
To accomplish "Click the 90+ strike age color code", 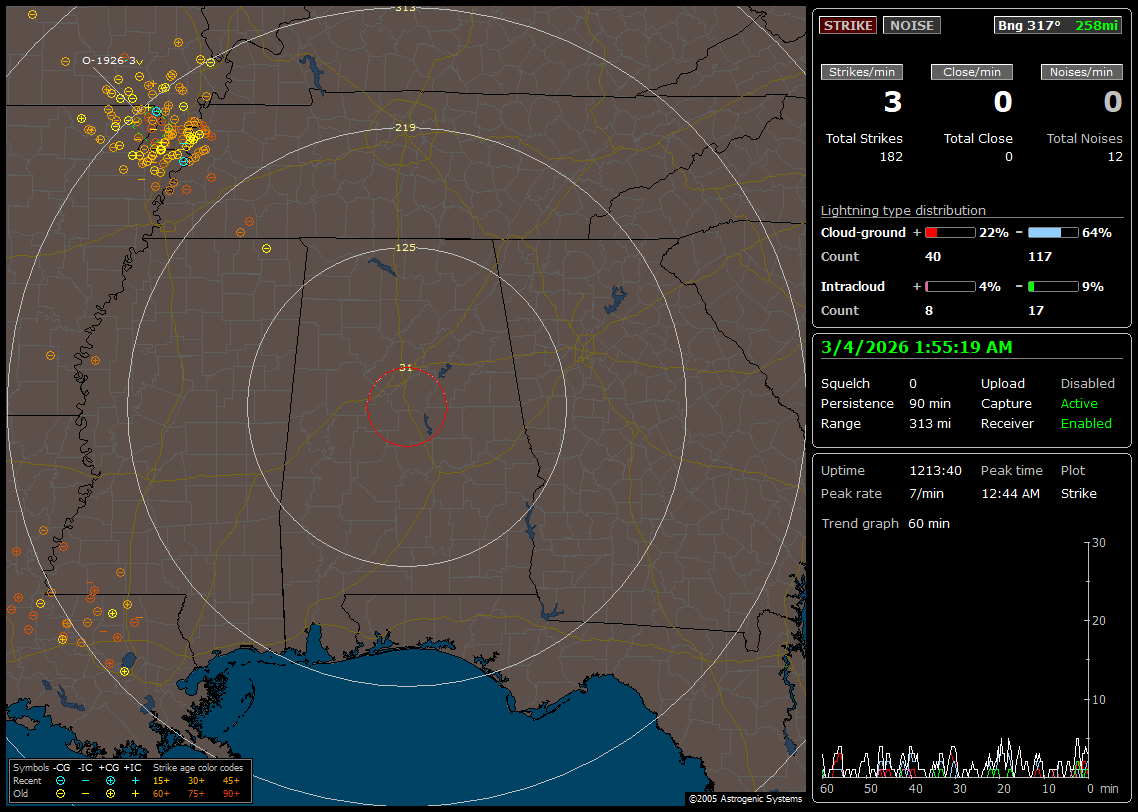I will click(x=229, y=793).
